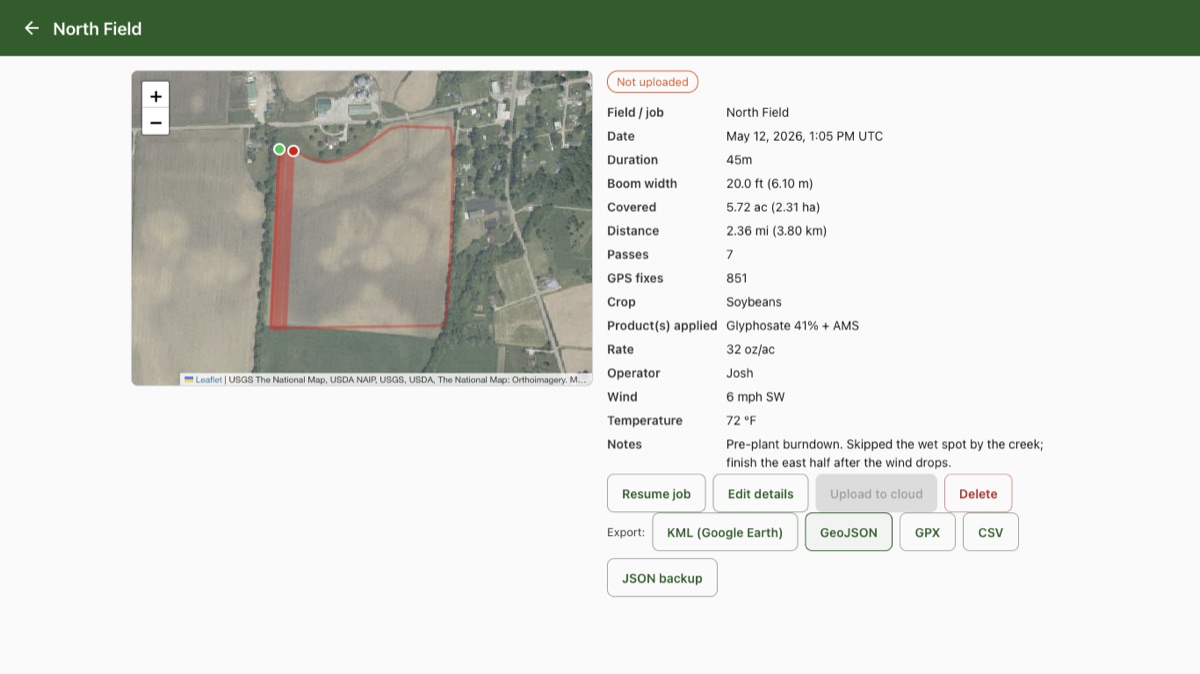This screenshot has height=674, width=1200.
Task: Open Edit details
Action: (x=760, y=494)
